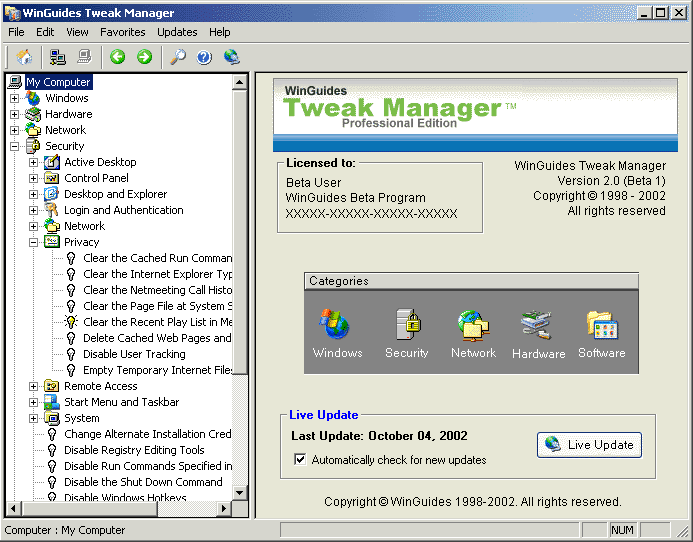This screenshot has width=693, height=542.
Task: Click the Control Panel tree icon
Action: point(52,178)
